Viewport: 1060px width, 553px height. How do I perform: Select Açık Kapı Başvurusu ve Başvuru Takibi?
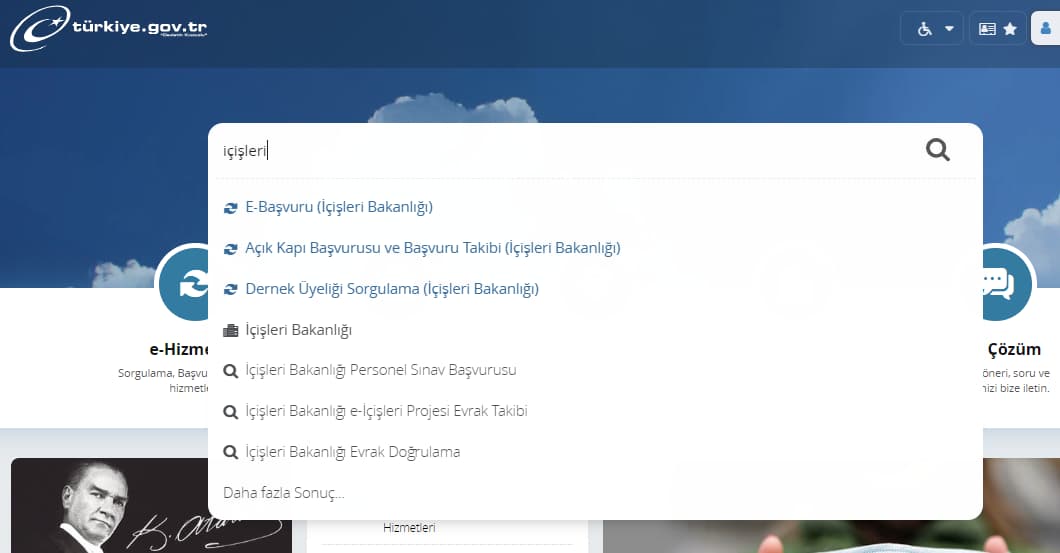pyautogui.click(x=433, y=248)
